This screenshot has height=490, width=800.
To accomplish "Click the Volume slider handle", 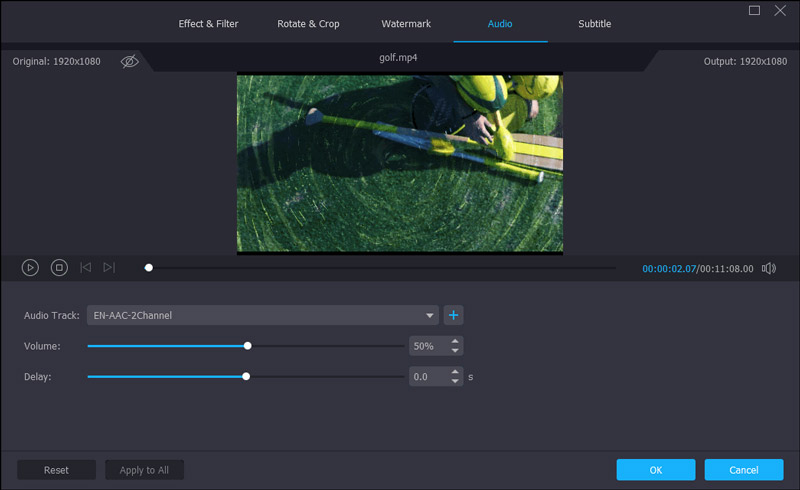I will coord(248,346).
